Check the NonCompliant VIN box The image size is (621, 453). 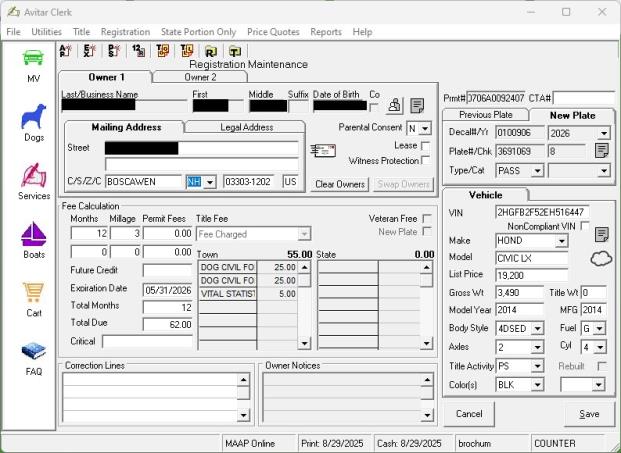584,225
